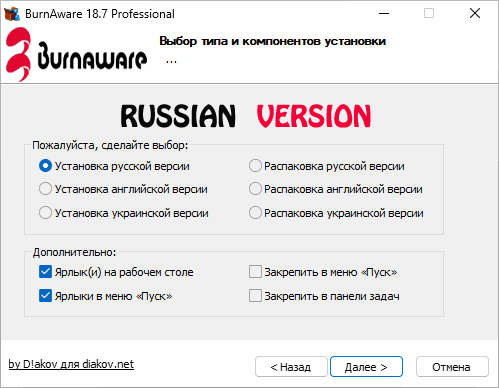Minimize the installer window

point(384,14)
